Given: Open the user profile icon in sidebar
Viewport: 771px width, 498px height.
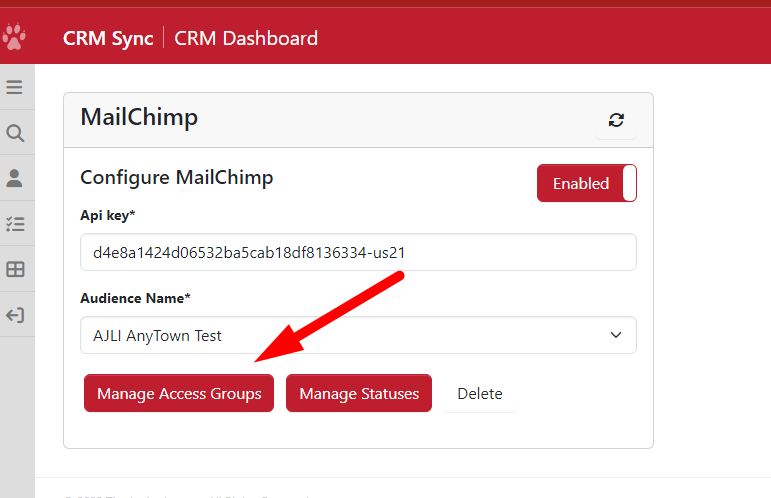Looking at the screenshot, I should [15, 178].
